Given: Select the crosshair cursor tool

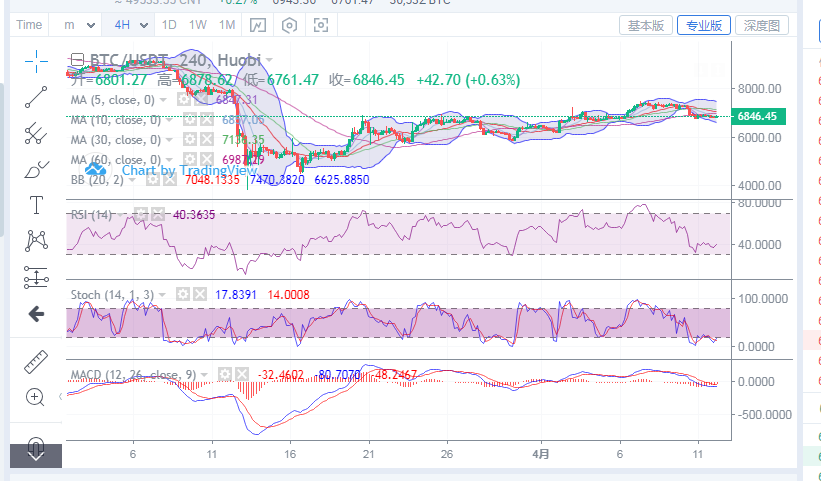Looking at the screenshot, I should click(36, 62).
